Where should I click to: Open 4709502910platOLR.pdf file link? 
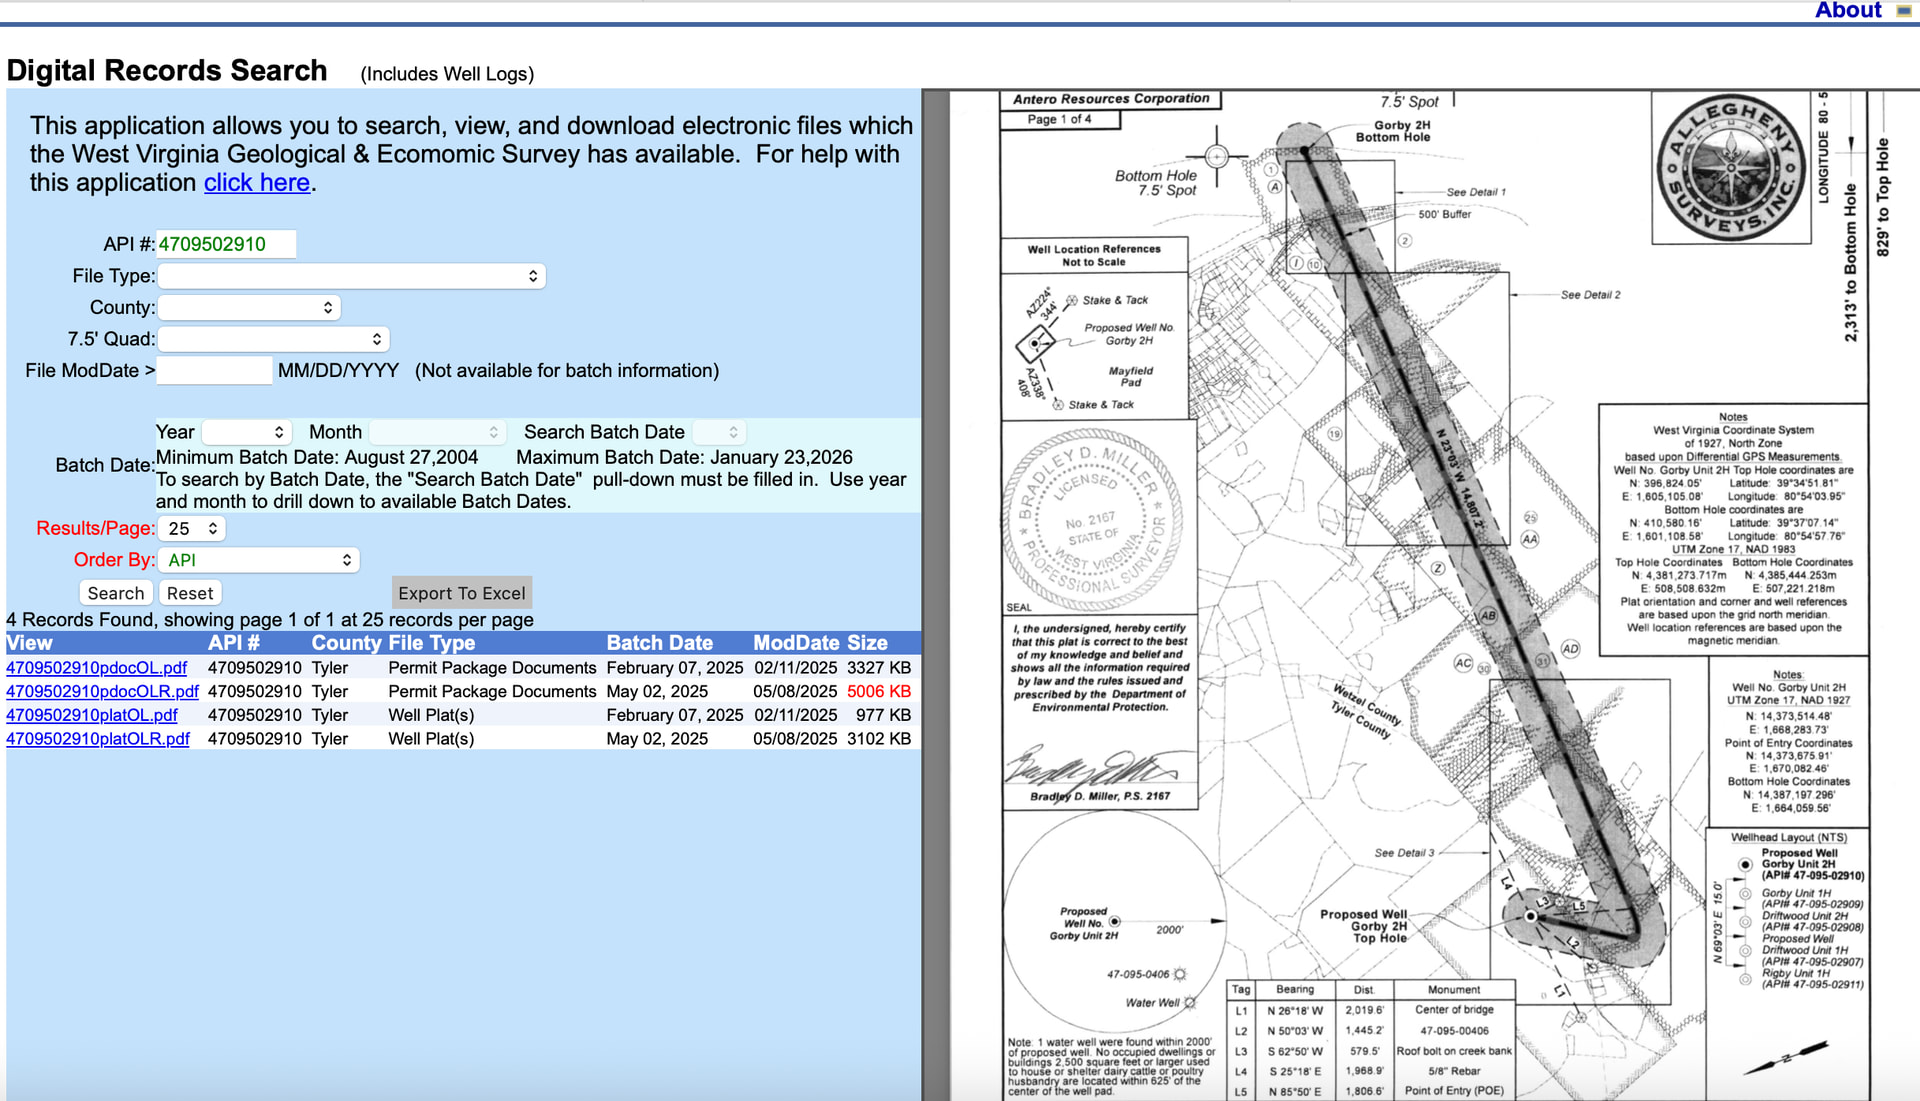[97, 739]
